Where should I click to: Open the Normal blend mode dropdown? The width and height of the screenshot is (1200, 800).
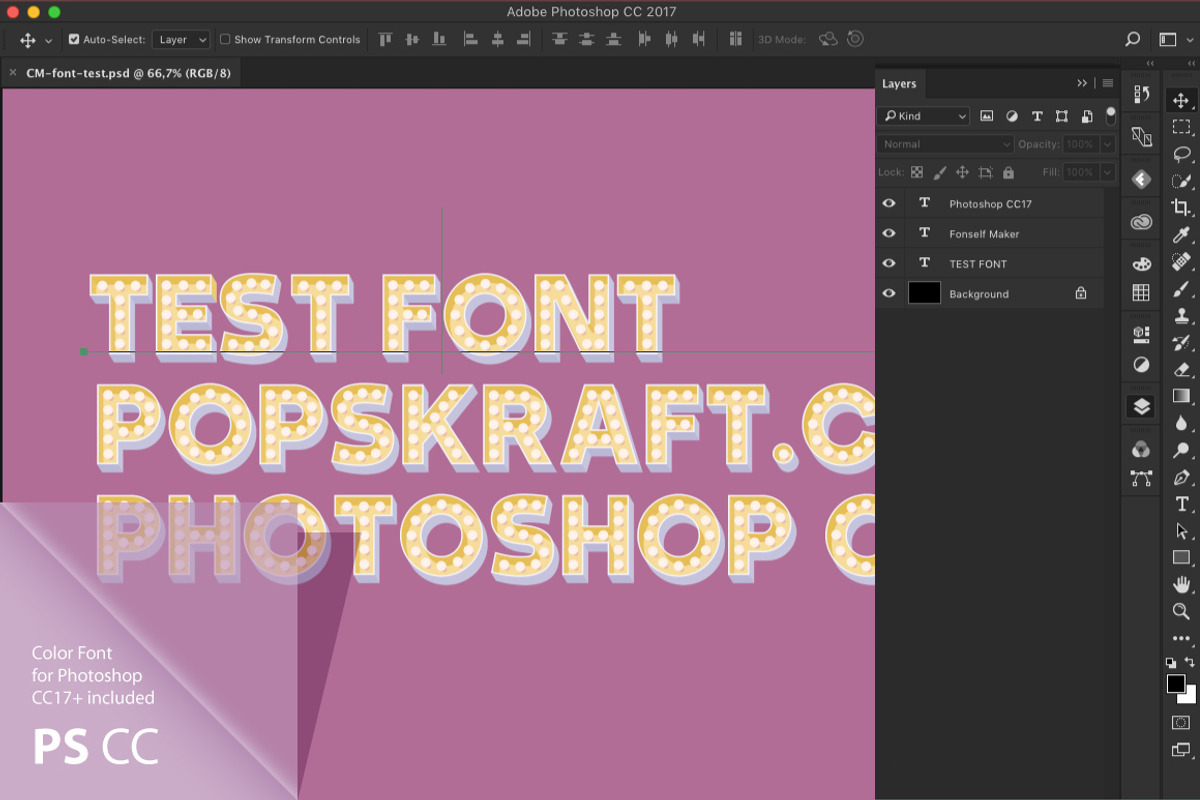pyautogui.click(x=946, y=144)
